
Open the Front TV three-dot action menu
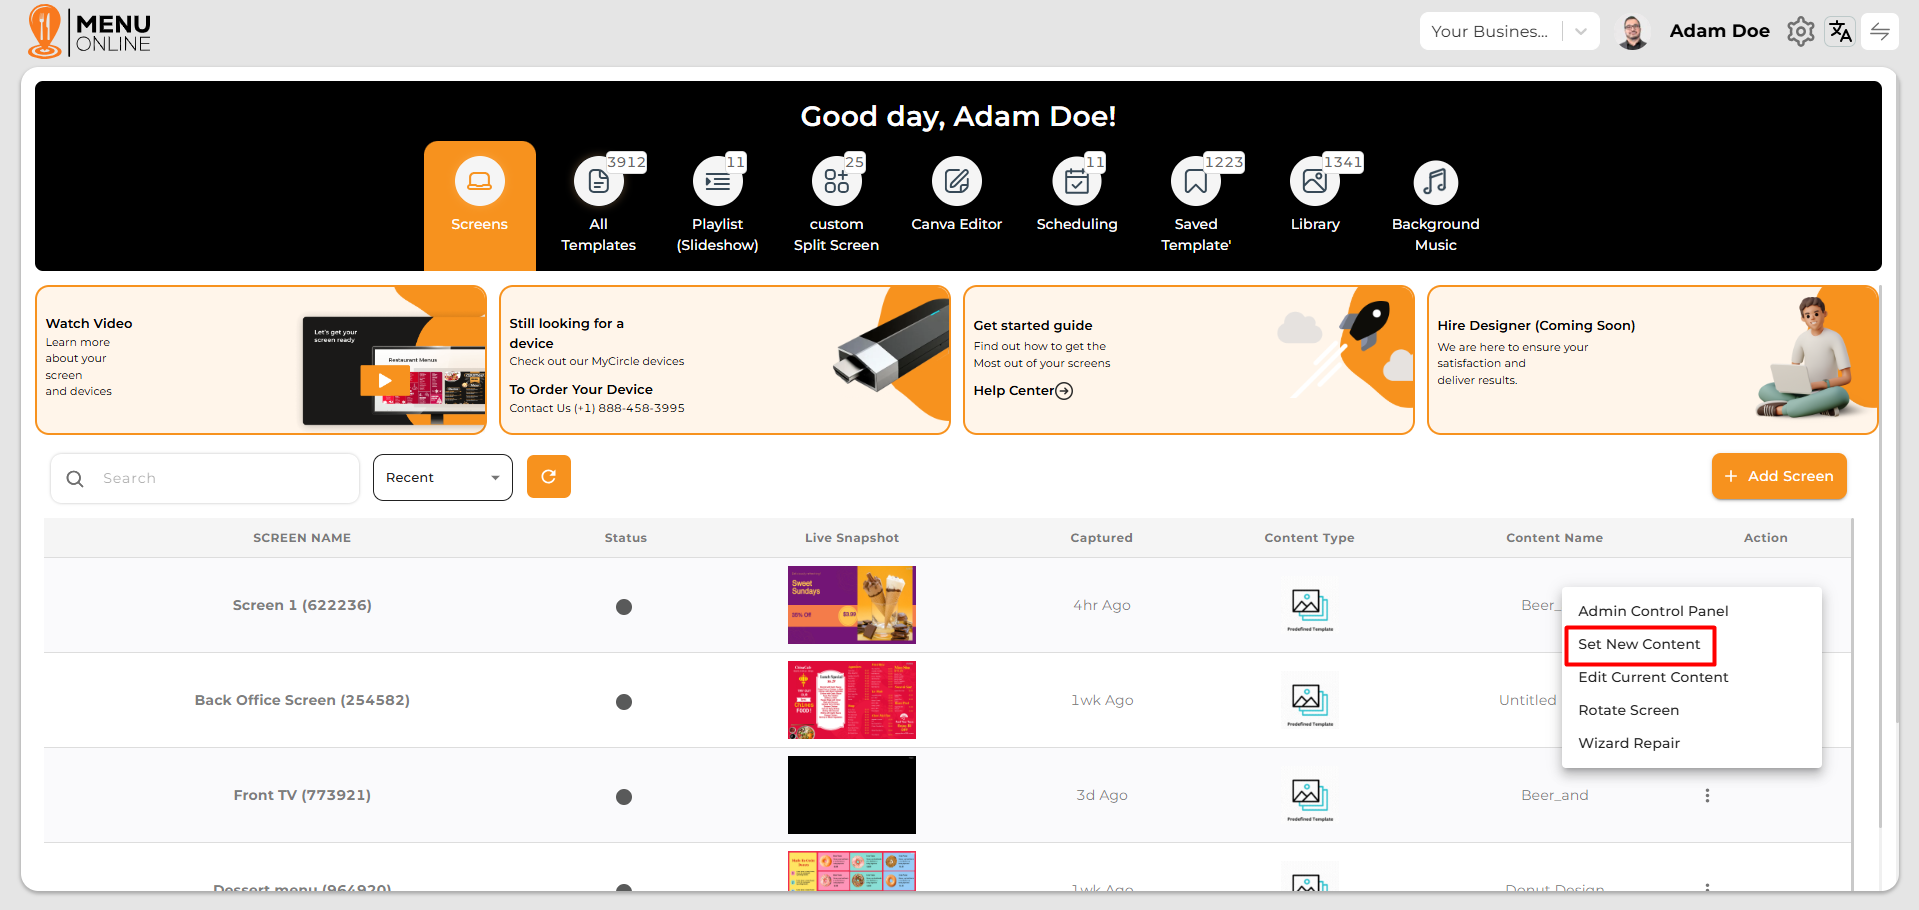1707,796
